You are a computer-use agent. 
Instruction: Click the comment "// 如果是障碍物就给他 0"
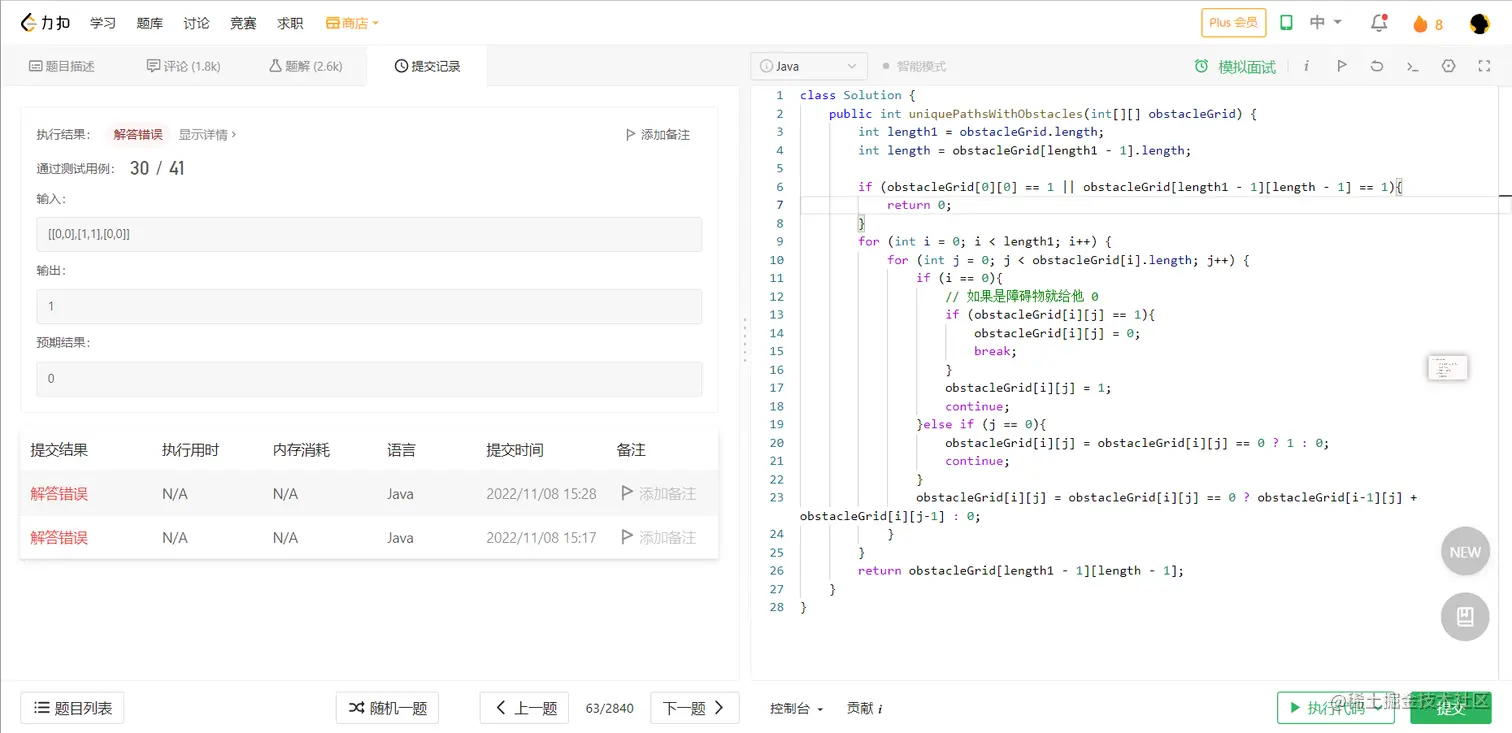click(1022, 296)
